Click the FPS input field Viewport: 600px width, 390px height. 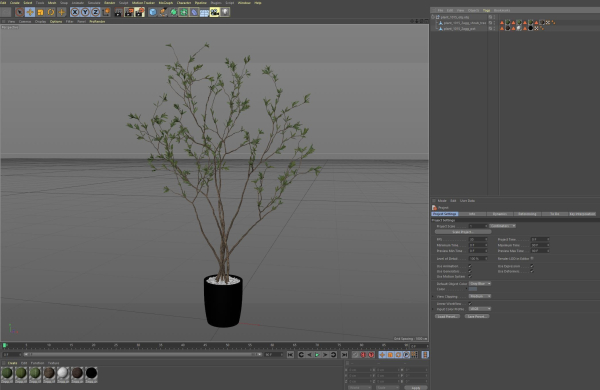(478, 240)
